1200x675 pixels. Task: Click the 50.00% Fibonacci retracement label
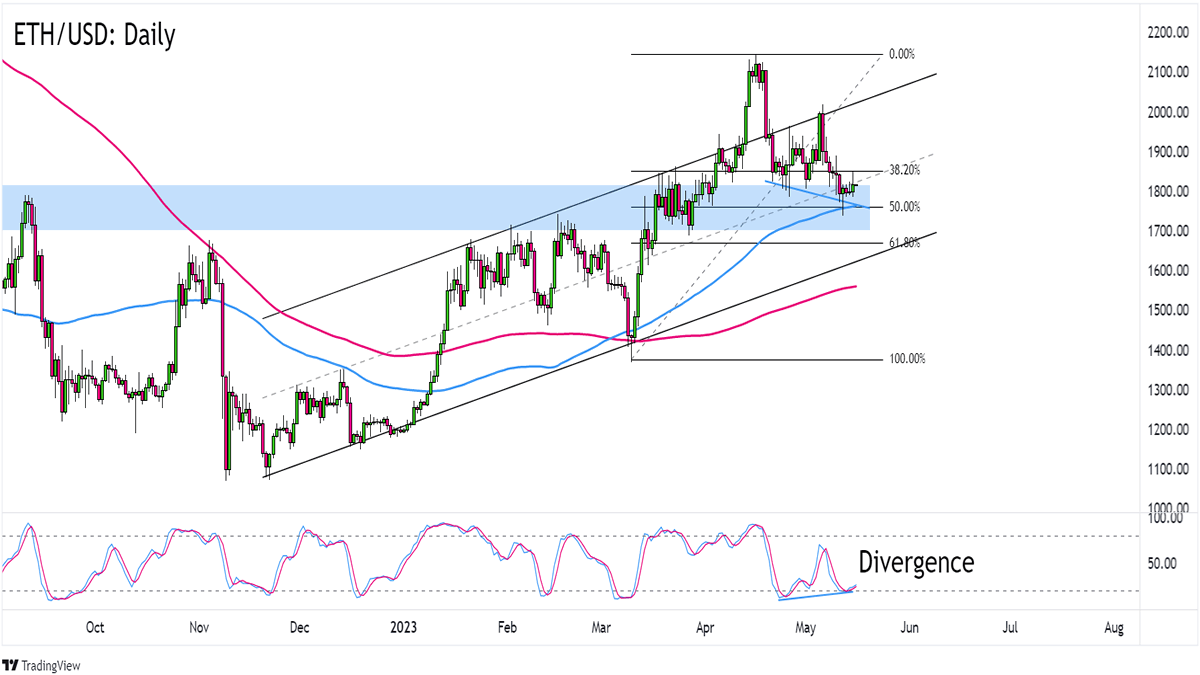[x=903, y=207]
